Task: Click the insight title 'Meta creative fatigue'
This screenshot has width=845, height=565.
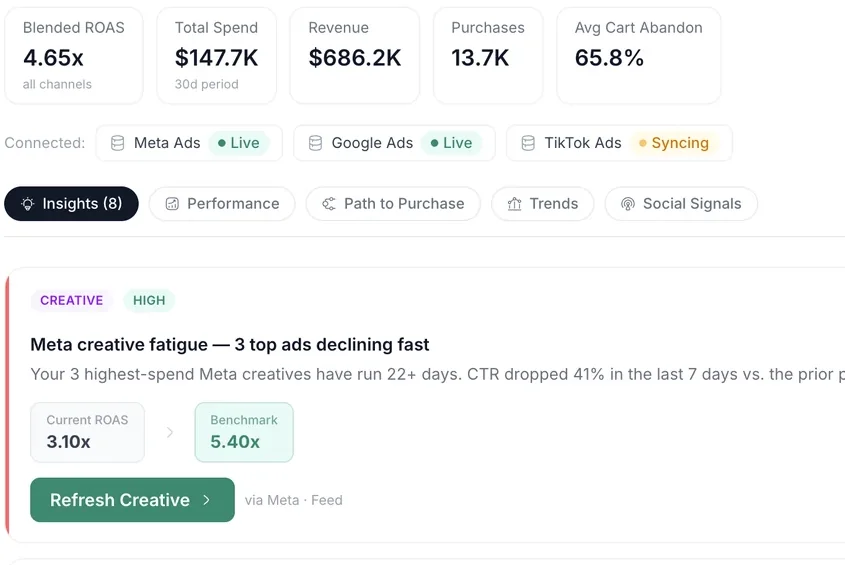Action: click(230, 344)
